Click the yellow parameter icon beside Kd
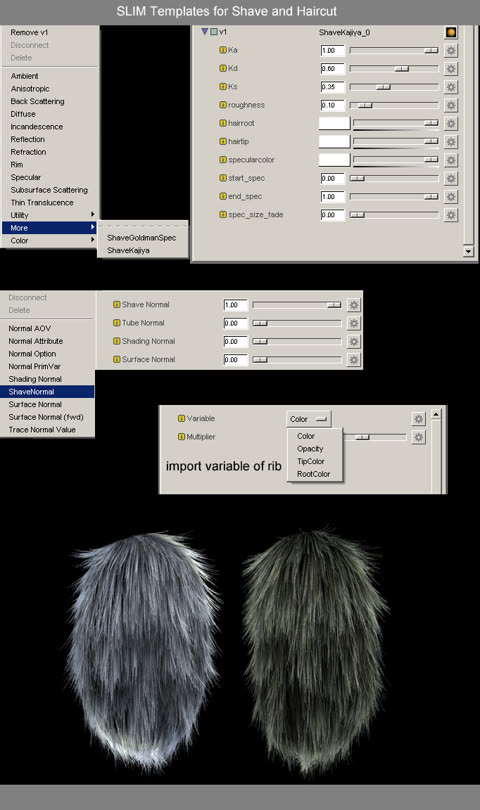Screen dimensions: 480x810 (223, 68)
